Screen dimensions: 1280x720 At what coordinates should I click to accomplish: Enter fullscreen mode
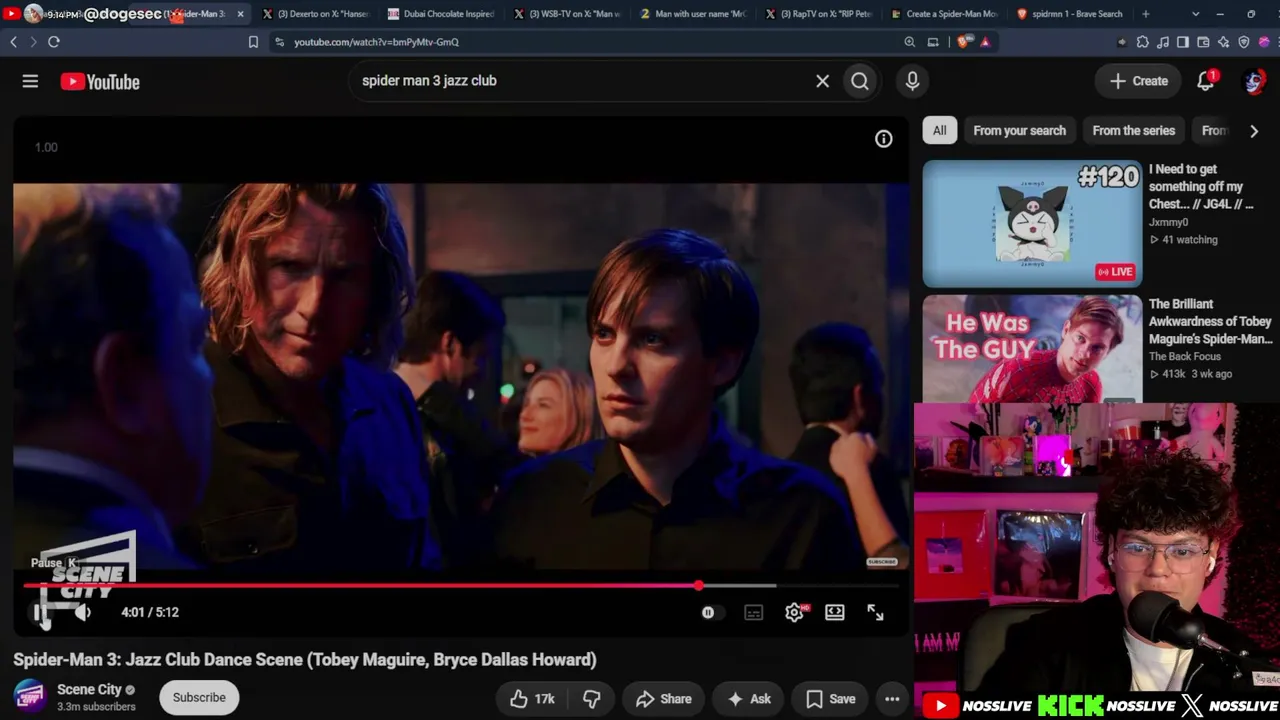click(x=875, y=612)
